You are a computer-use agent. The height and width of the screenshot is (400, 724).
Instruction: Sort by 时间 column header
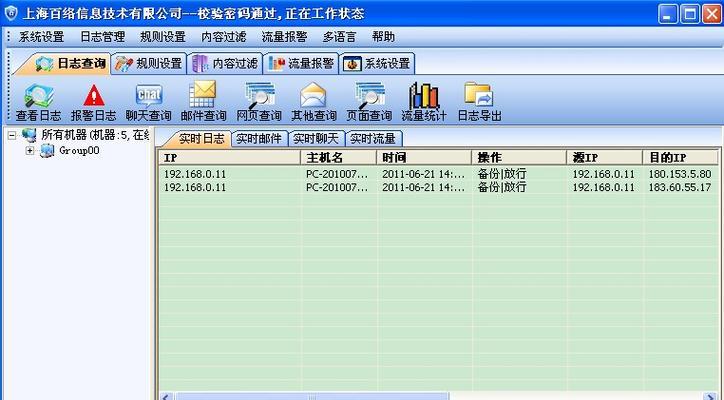tap(424, 158)
